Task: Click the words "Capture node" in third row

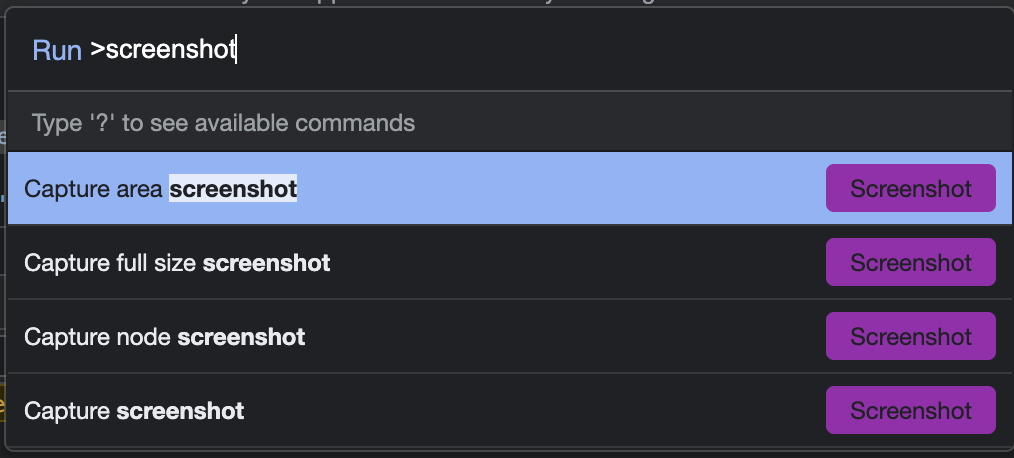Action: point(97,337)
